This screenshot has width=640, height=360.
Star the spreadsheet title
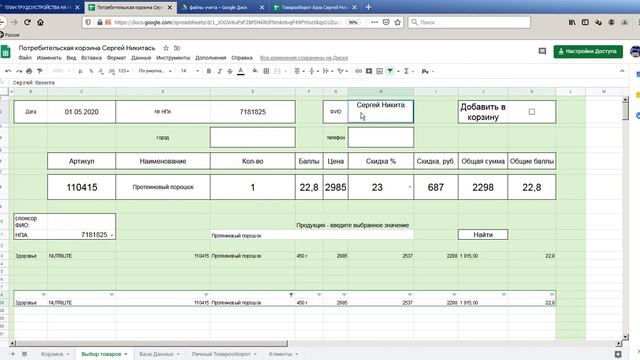pos(166,48)
